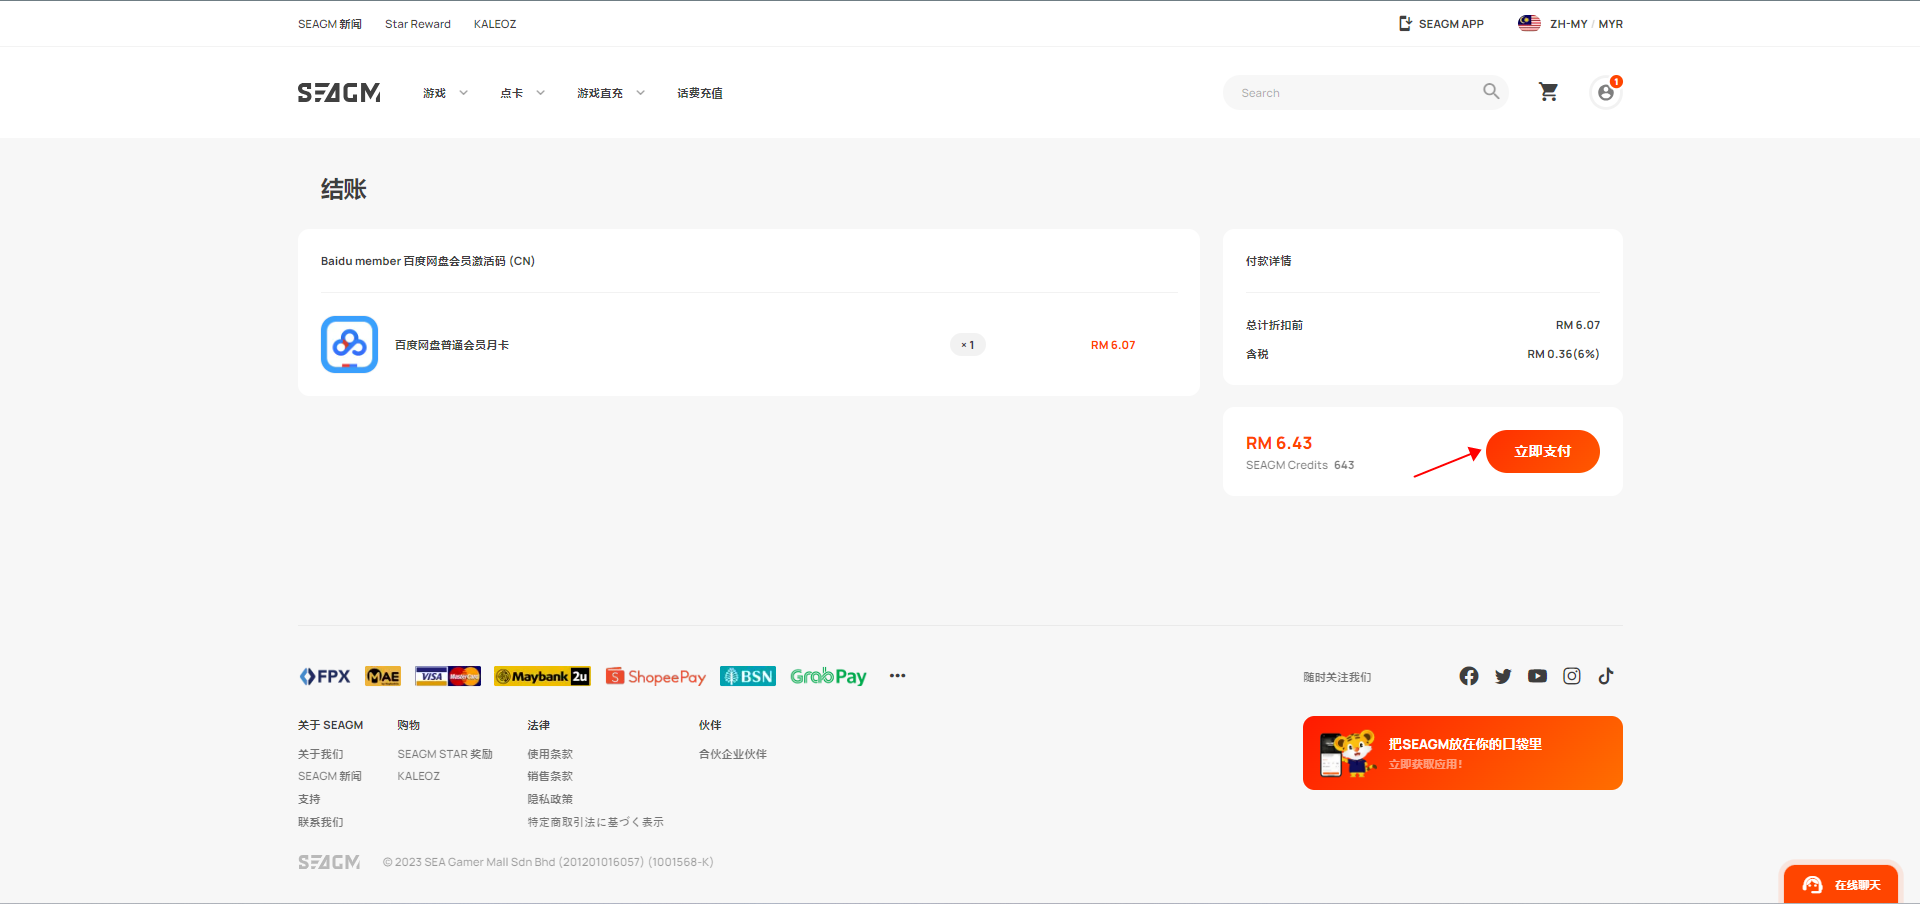Expand the 游戏直充 dropdown menu
This screenshot has height=904, width=1920.
[611, 93]
